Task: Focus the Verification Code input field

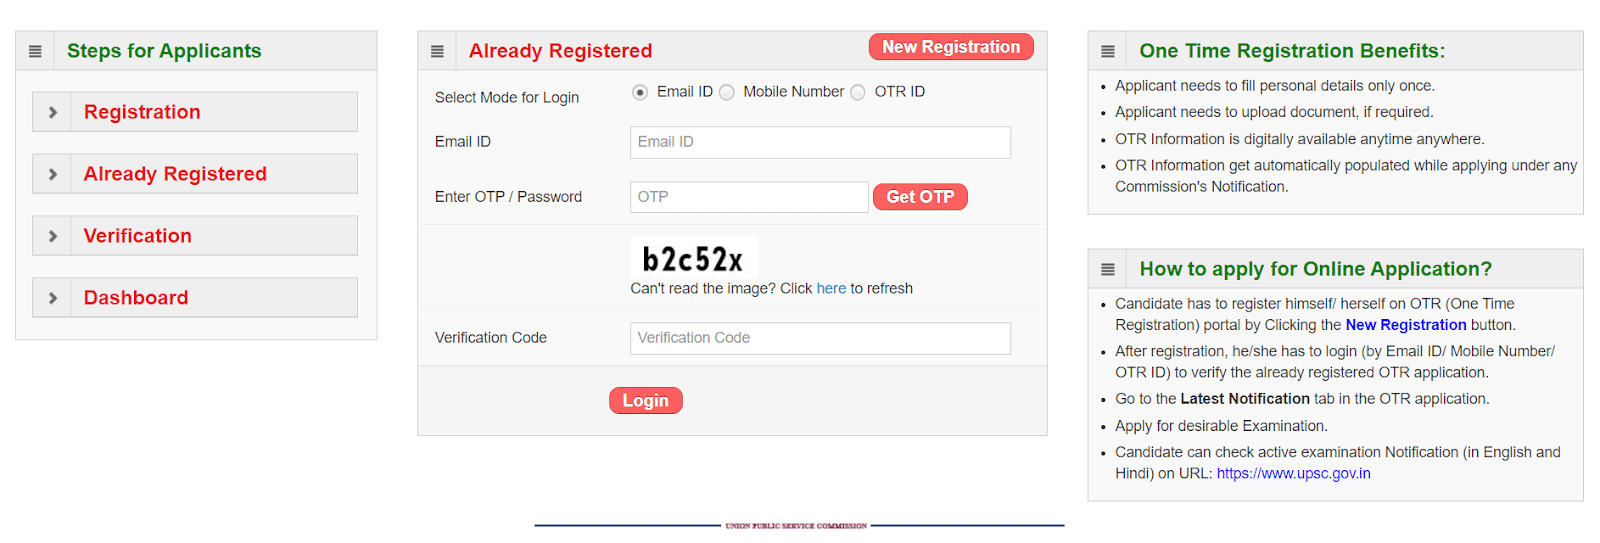Action: pos(820,338)
